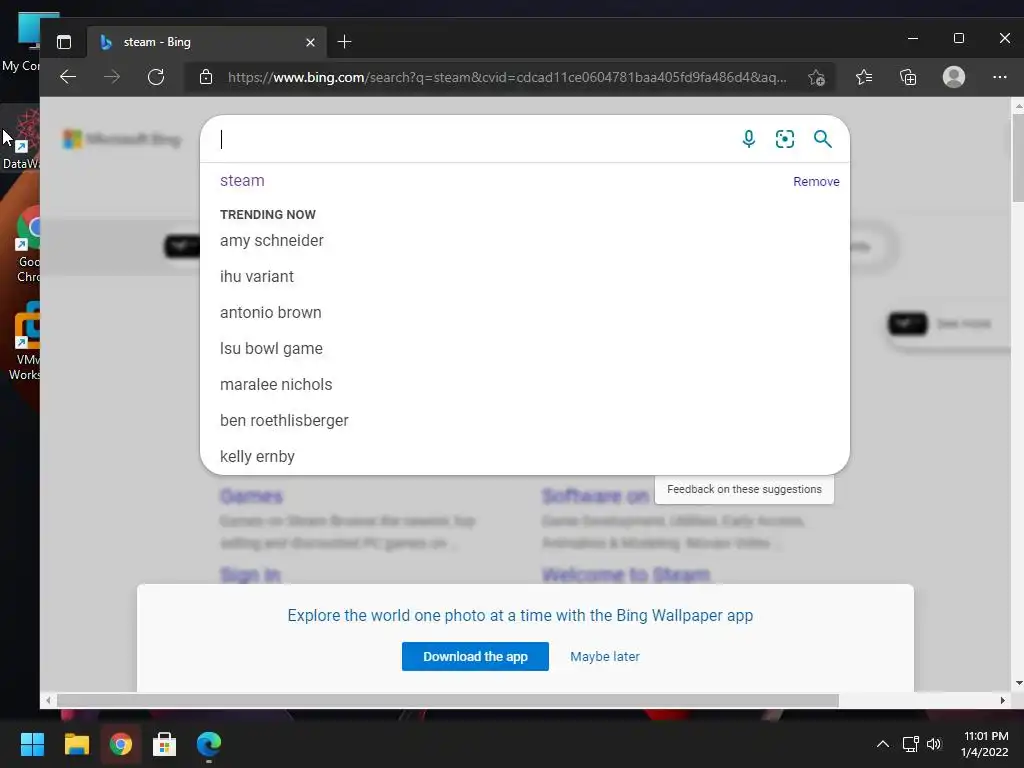Image resolution: width=1024 pixels, height=768 pixels.
Task: Open Google Chrome from the taskbar
Action: (x=120, y=744)
